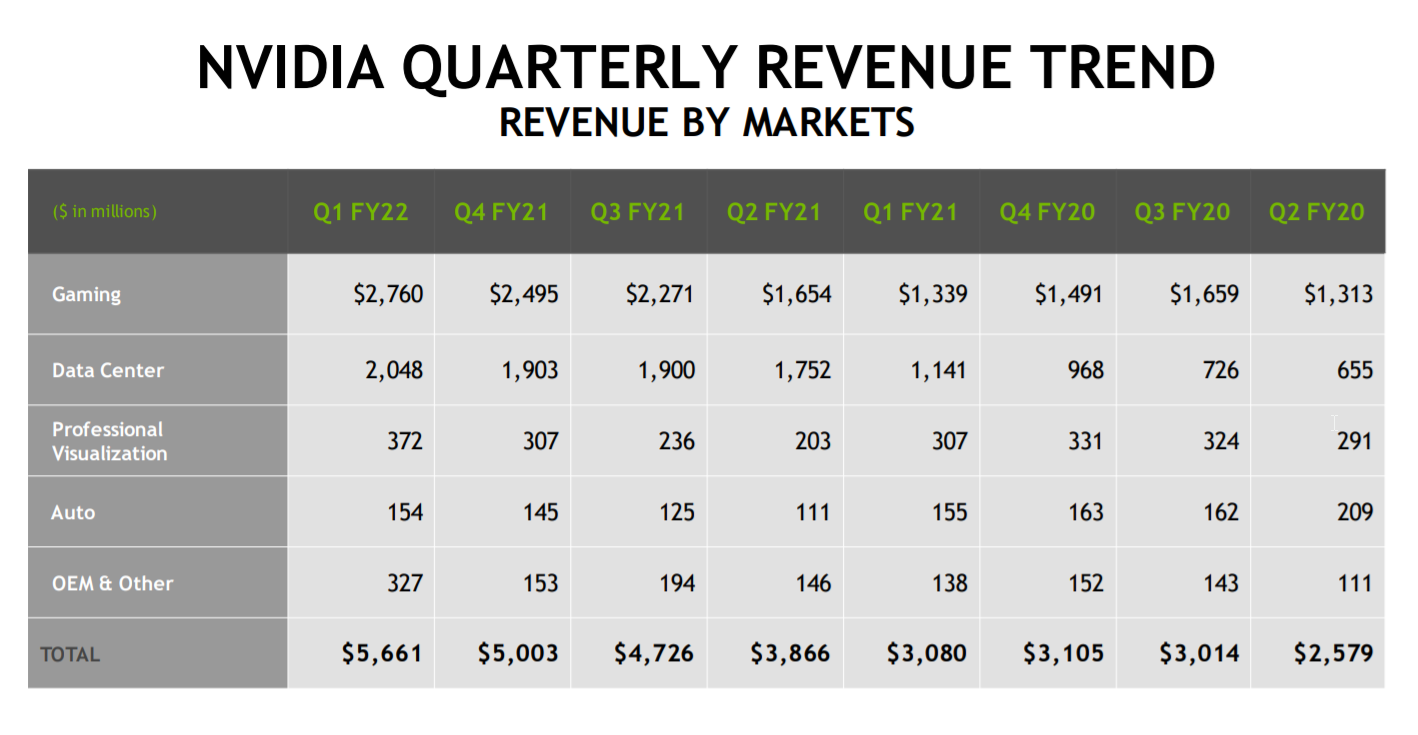Viewport: 1418px width, 735px height.
Task: Click the OEM & Other value 327
Action: pos(405,583)
